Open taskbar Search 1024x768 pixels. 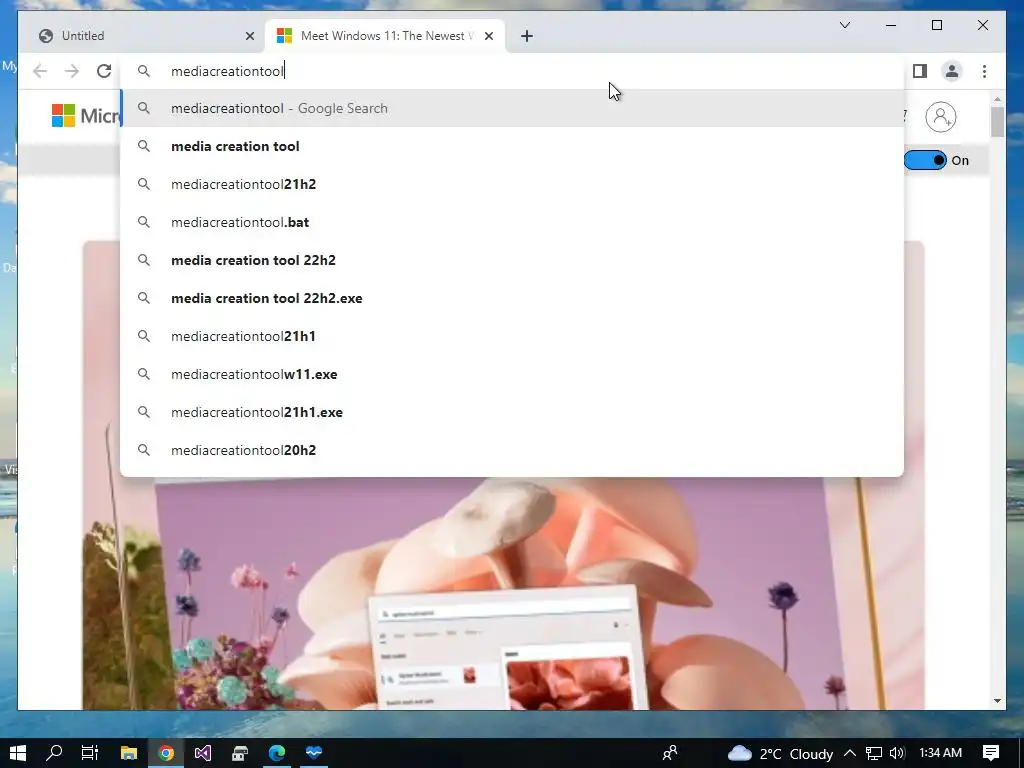(54, 753)
